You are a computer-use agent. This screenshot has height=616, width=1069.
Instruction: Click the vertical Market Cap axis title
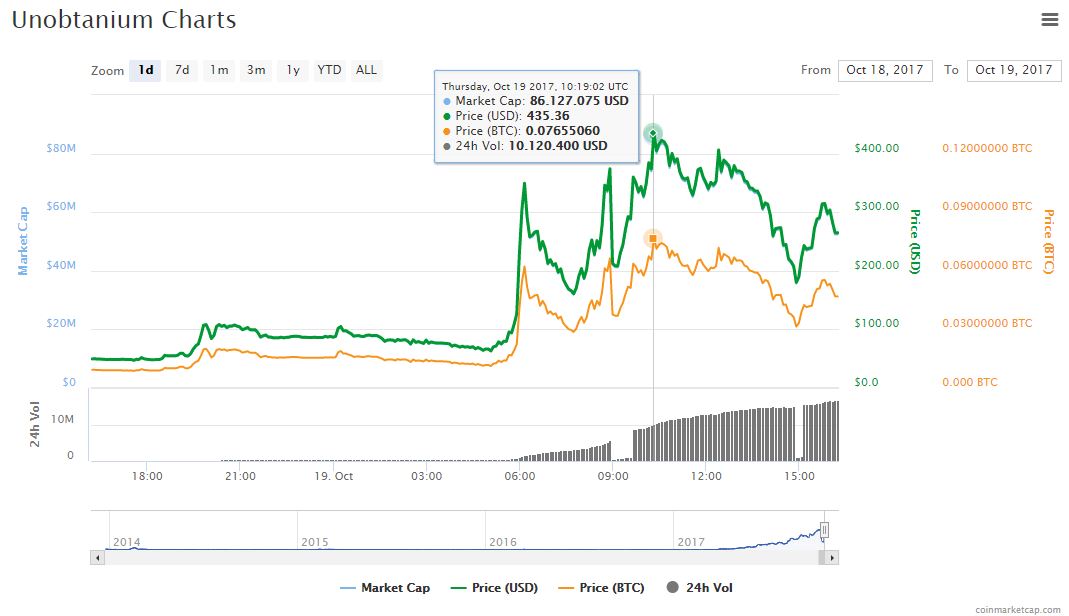pos(23,241)
